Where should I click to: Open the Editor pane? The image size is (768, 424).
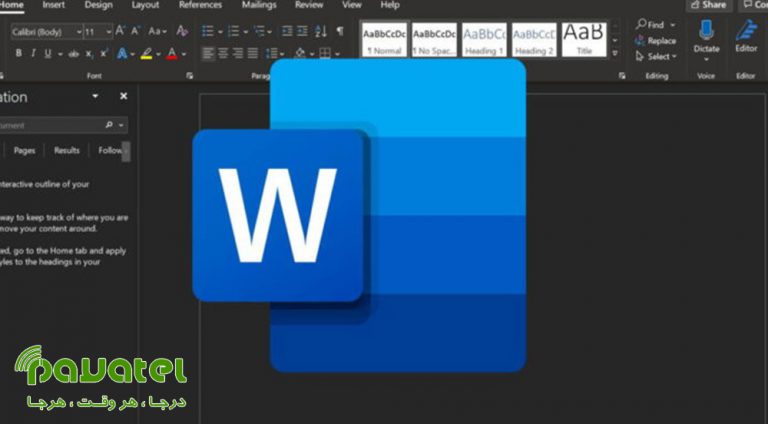pyautogui.click(x=746, y=37)
